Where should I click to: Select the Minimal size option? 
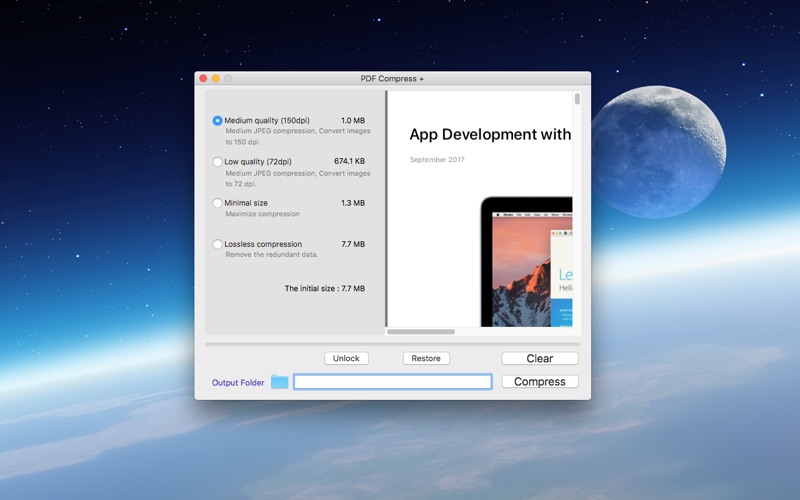[217, 203]
